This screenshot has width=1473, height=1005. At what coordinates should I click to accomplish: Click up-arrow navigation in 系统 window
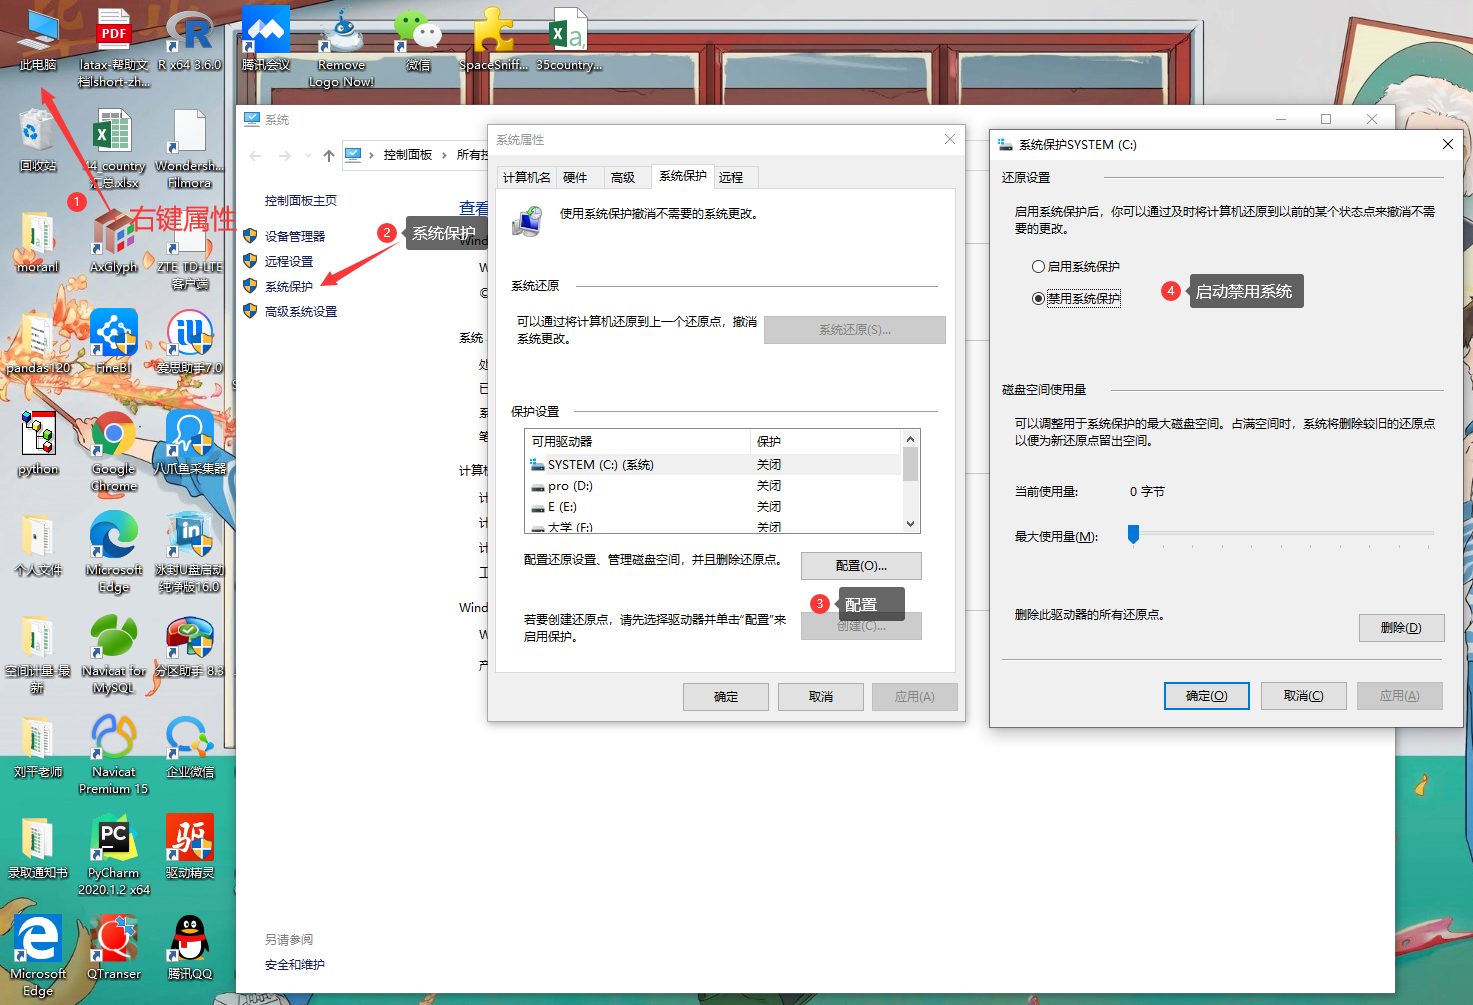tap(329, 155)
